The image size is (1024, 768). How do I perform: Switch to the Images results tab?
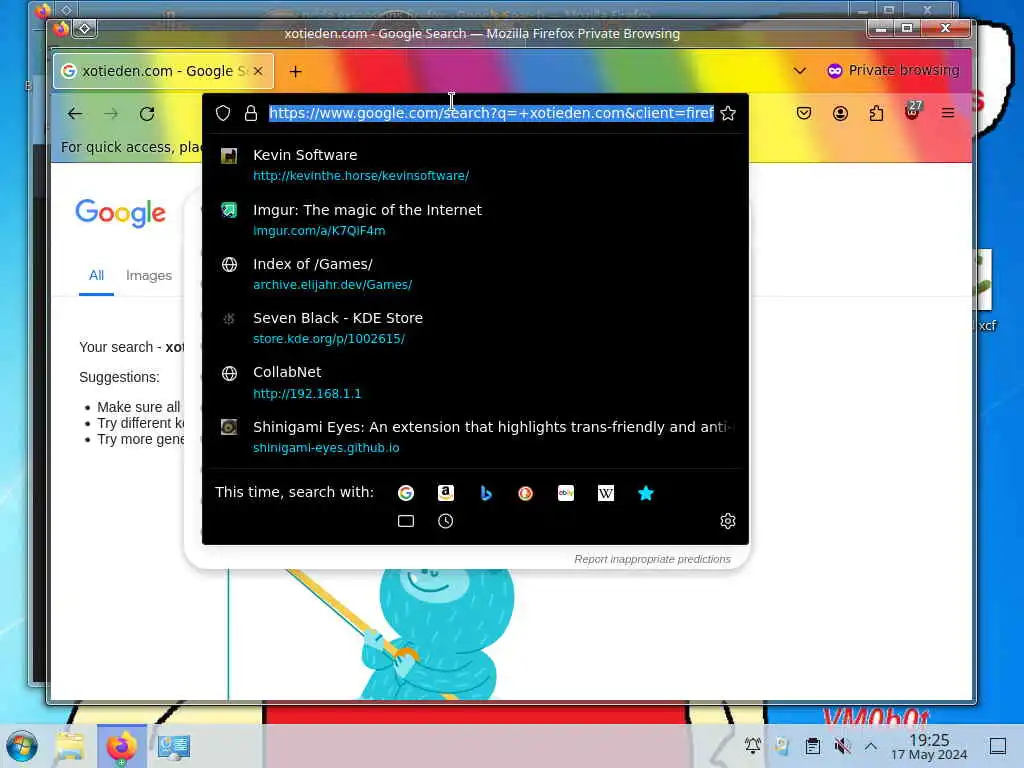coord(149,276)
